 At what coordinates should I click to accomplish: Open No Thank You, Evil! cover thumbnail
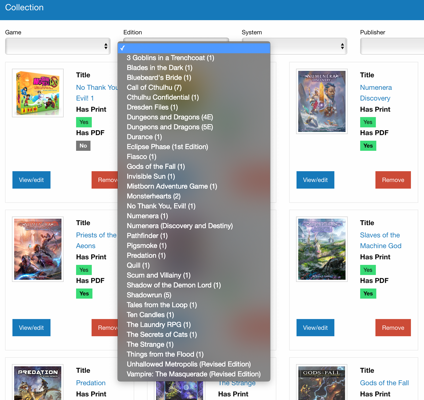pyautogui.click(x=38, y=93)
